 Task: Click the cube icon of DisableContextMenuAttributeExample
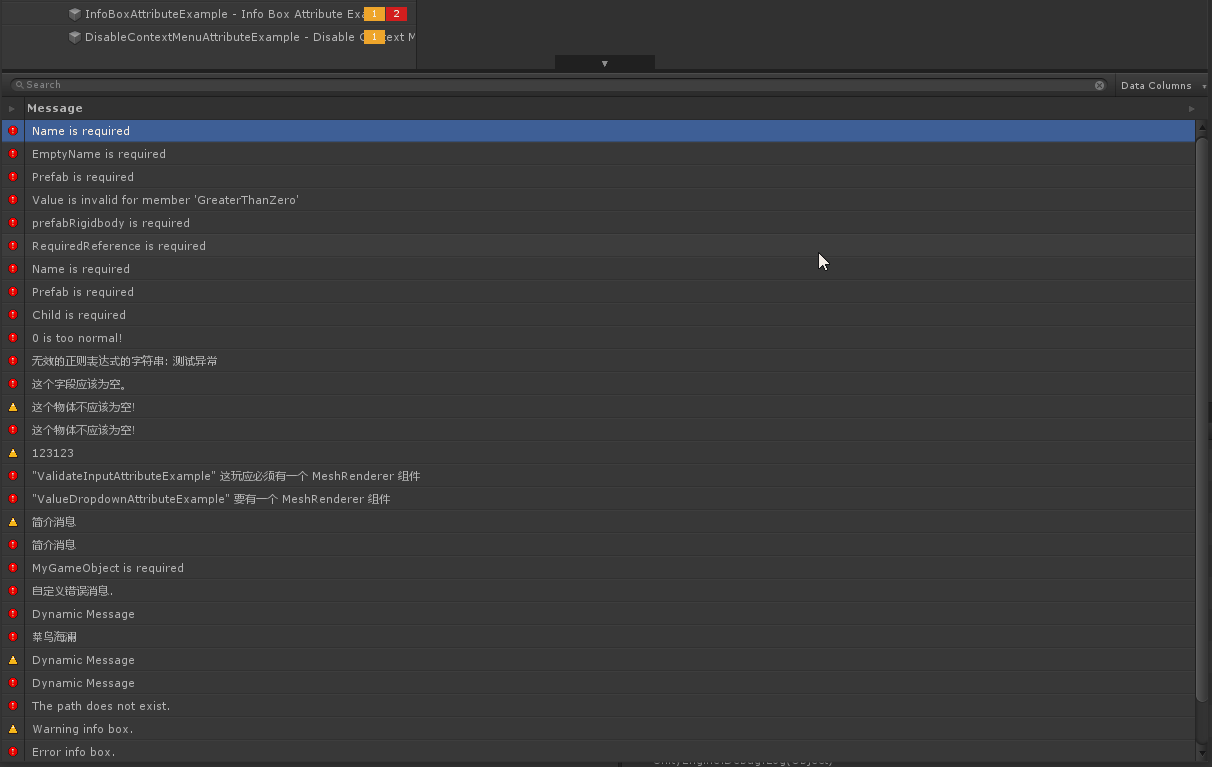click(75, 37)
